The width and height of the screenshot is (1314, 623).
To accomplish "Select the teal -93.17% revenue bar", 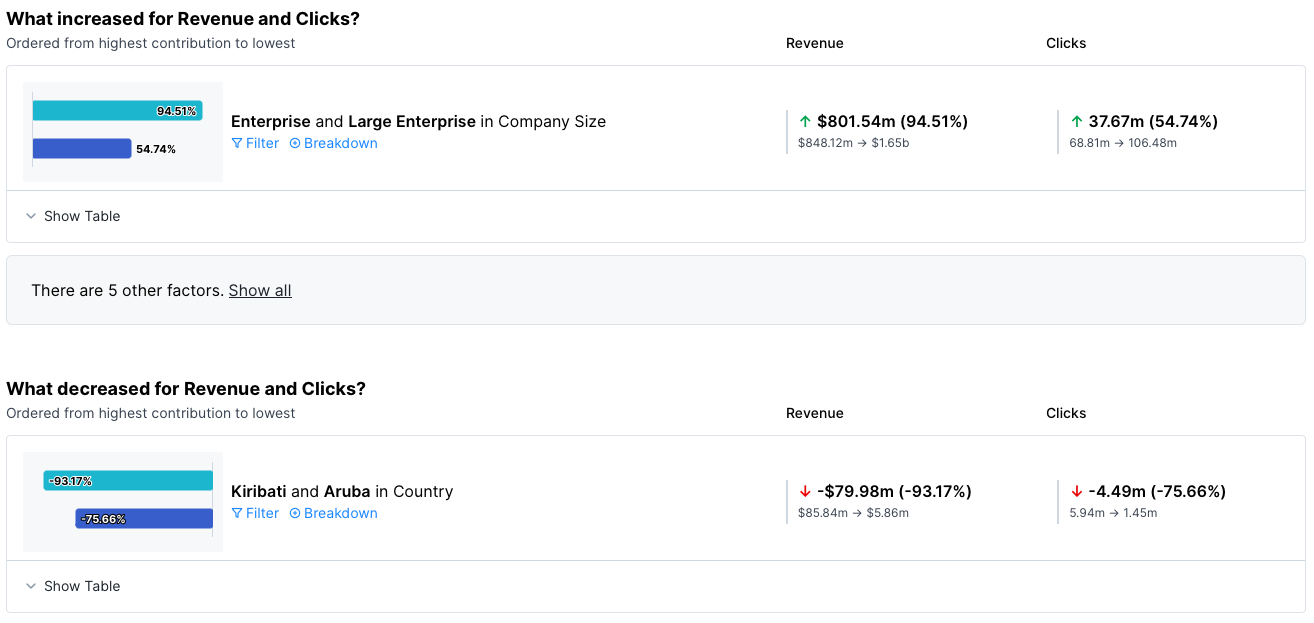I will (x=128, y=481).
